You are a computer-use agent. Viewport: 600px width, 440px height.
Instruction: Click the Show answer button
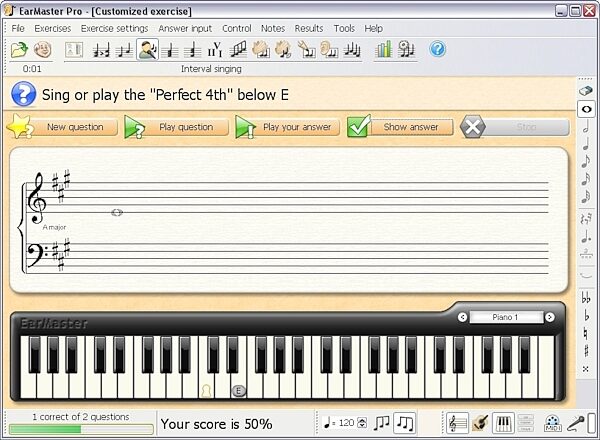pos(400,127)
